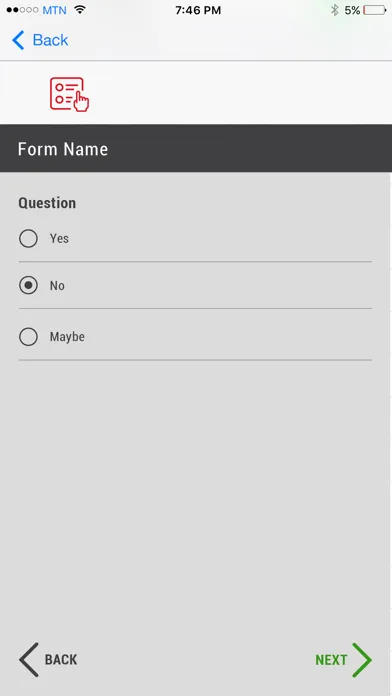Tap the green NEXT label

coord(331,660)
